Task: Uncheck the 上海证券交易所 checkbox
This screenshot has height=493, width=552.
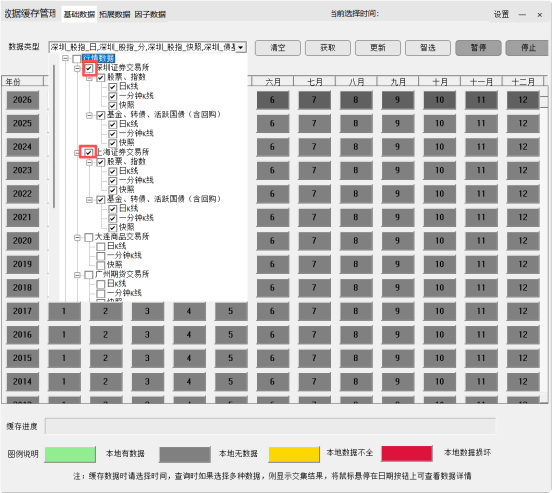Action: pos(88,152)
